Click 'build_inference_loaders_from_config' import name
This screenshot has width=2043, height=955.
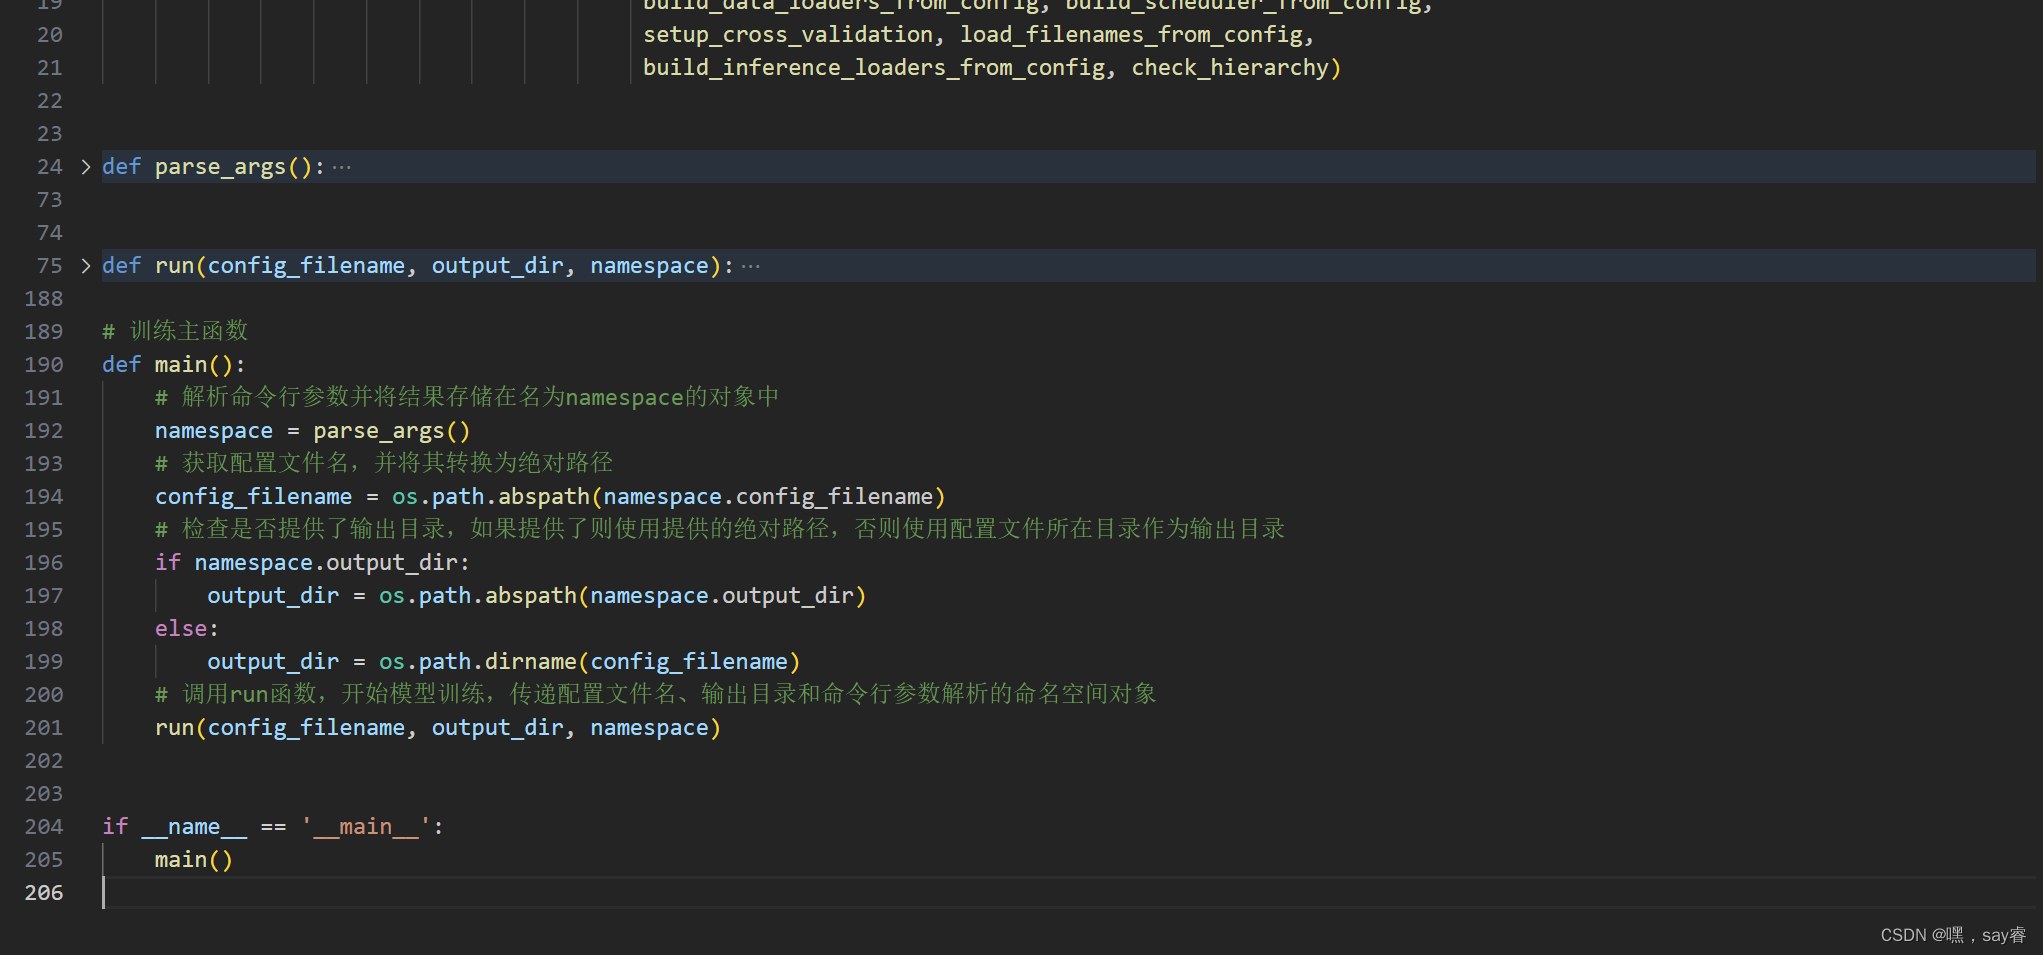coord(874,68)
